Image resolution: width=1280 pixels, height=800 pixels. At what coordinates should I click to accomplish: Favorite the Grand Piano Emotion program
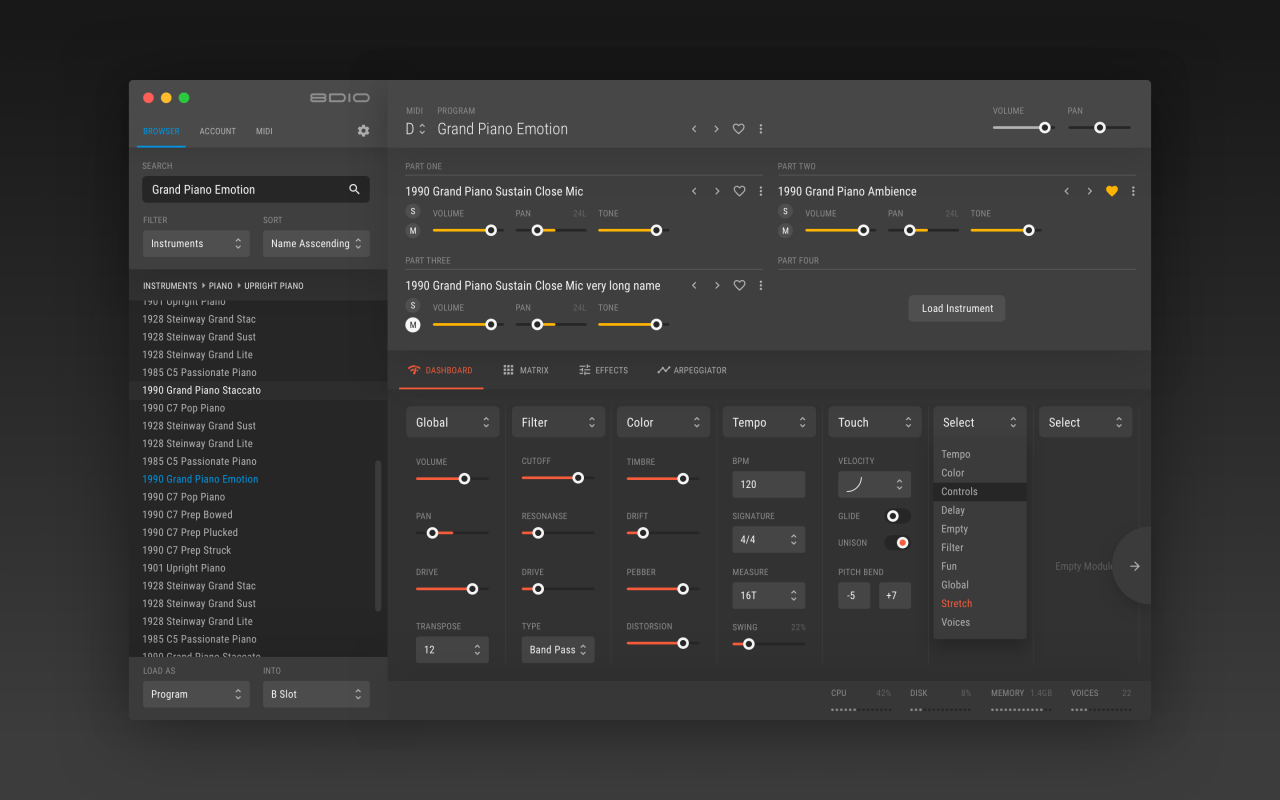(739, 129)
